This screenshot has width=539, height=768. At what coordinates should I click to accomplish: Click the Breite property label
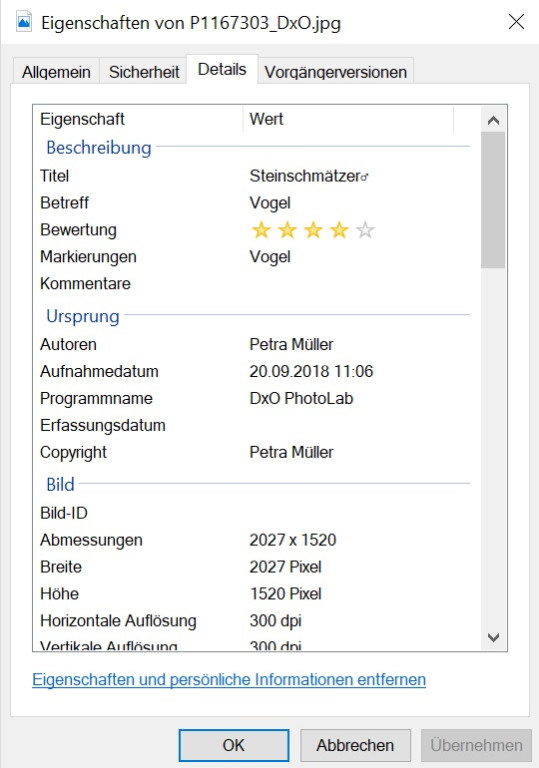[x=61, y=567]
